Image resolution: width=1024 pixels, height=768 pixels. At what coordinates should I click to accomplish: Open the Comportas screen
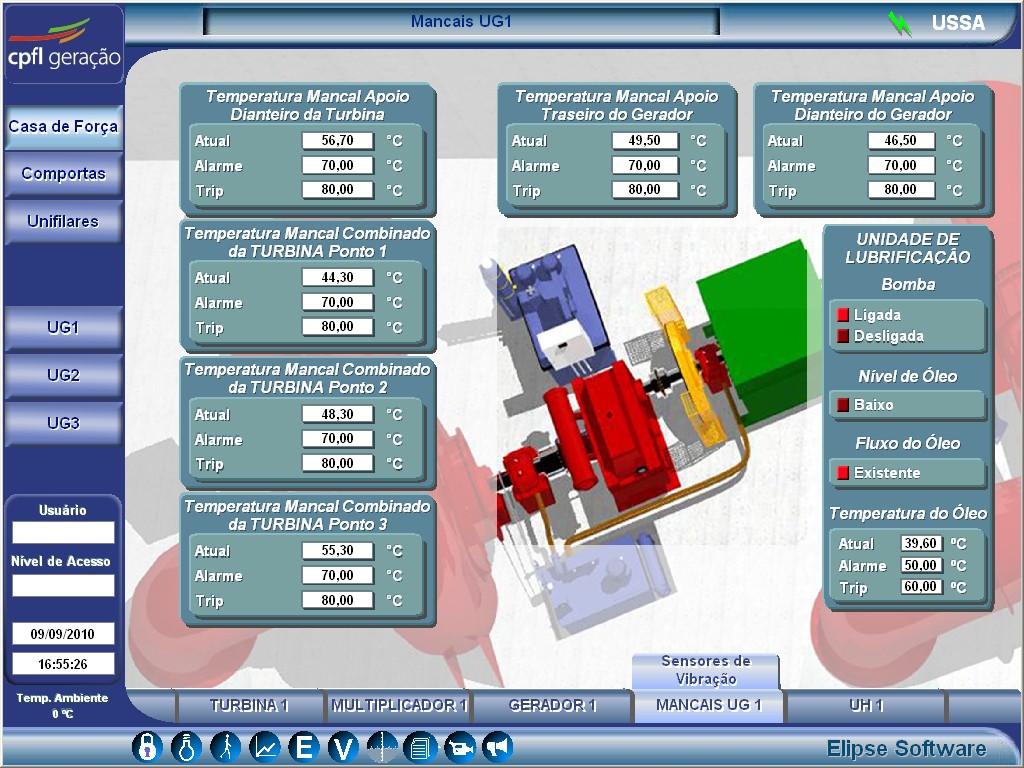(63, 174)
